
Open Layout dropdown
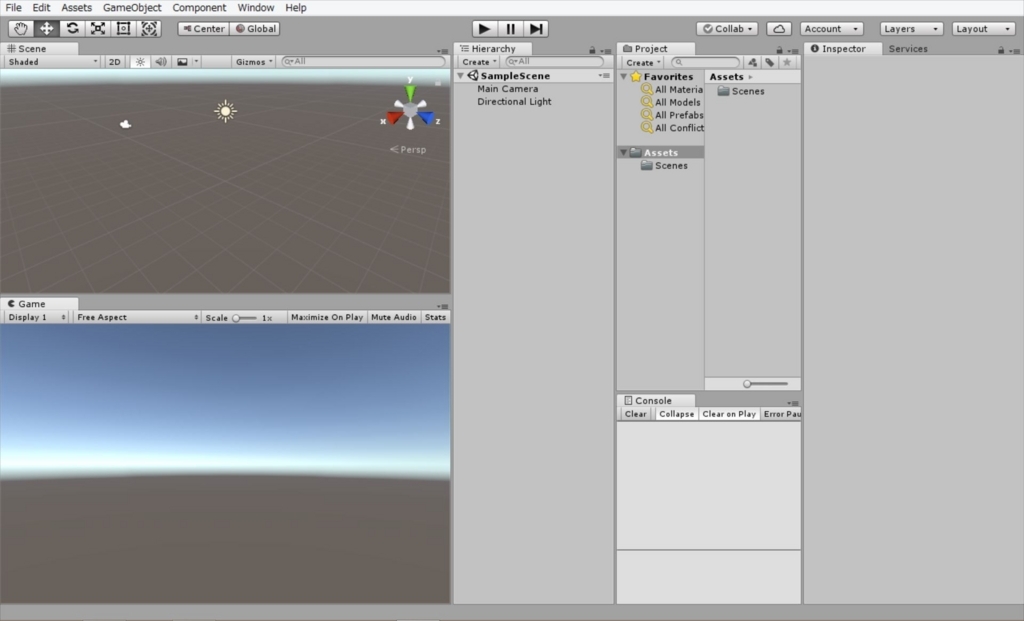(983, 29)
